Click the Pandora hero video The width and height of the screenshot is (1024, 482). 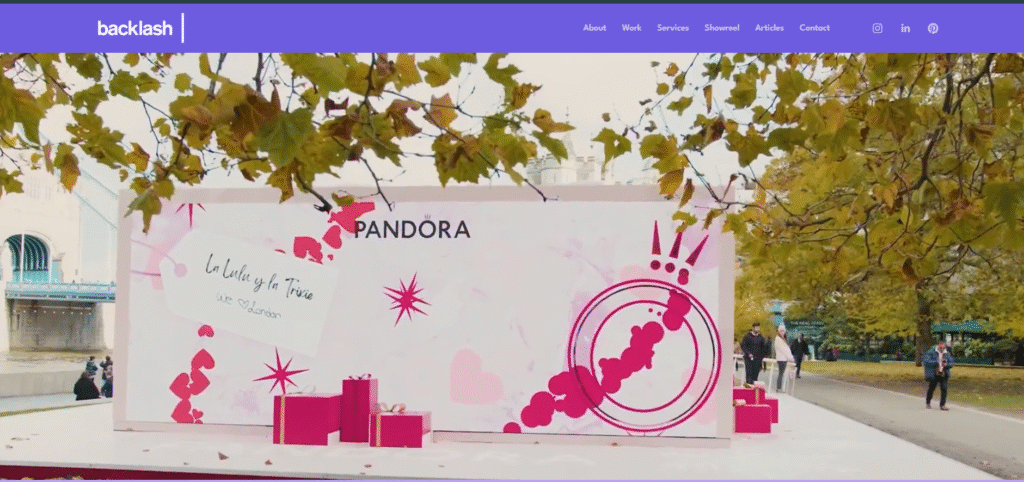512,266
